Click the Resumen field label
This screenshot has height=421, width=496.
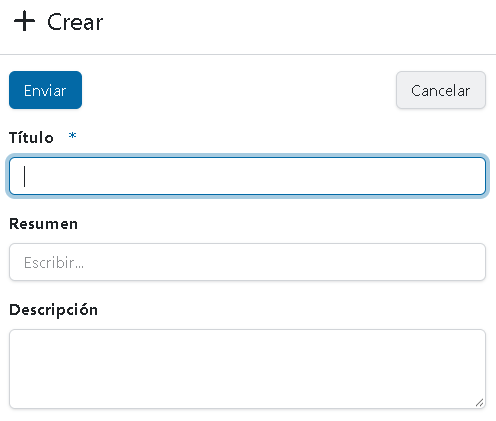[x=43, y=224]
